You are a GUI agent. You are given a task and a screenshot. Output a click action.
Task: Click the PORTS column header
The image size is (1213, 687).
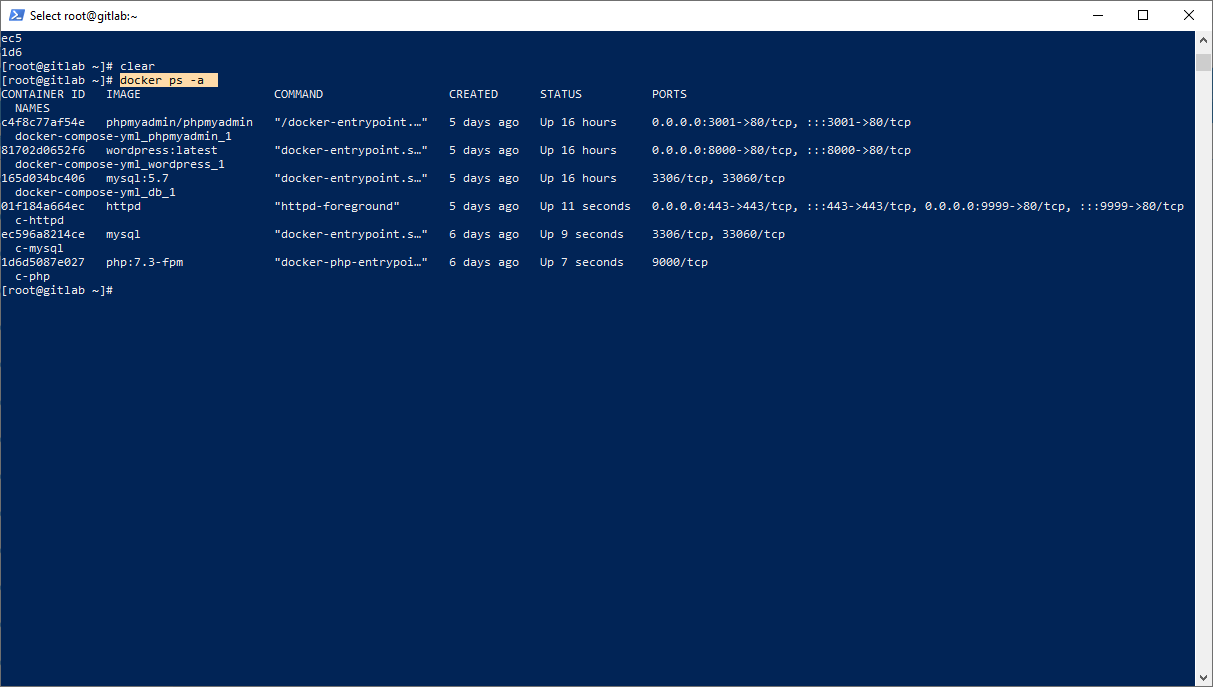click(669, 94)
